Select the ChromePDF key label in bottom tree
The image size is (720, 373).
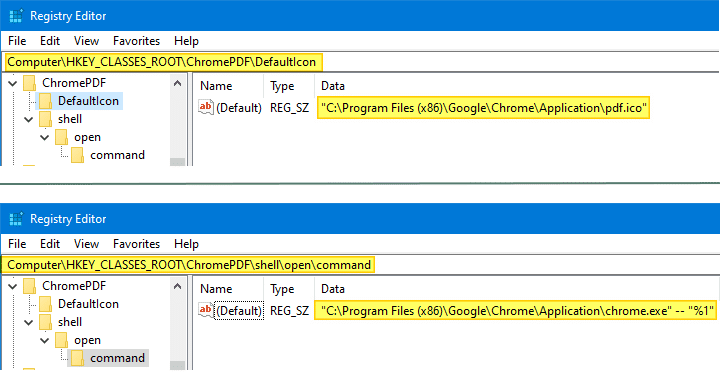(x=74, y=286)
